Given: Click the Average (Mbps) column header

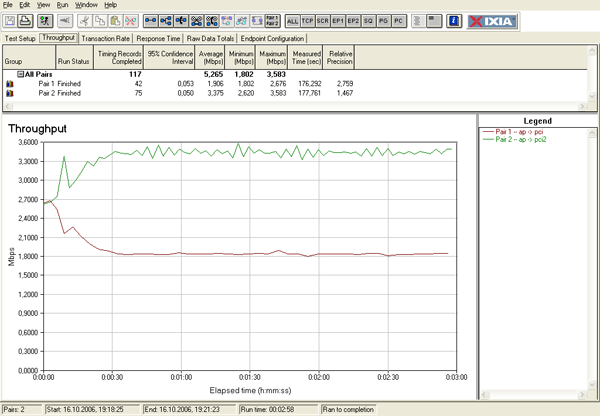Looking at the screenshot, I should coord(210,57).
